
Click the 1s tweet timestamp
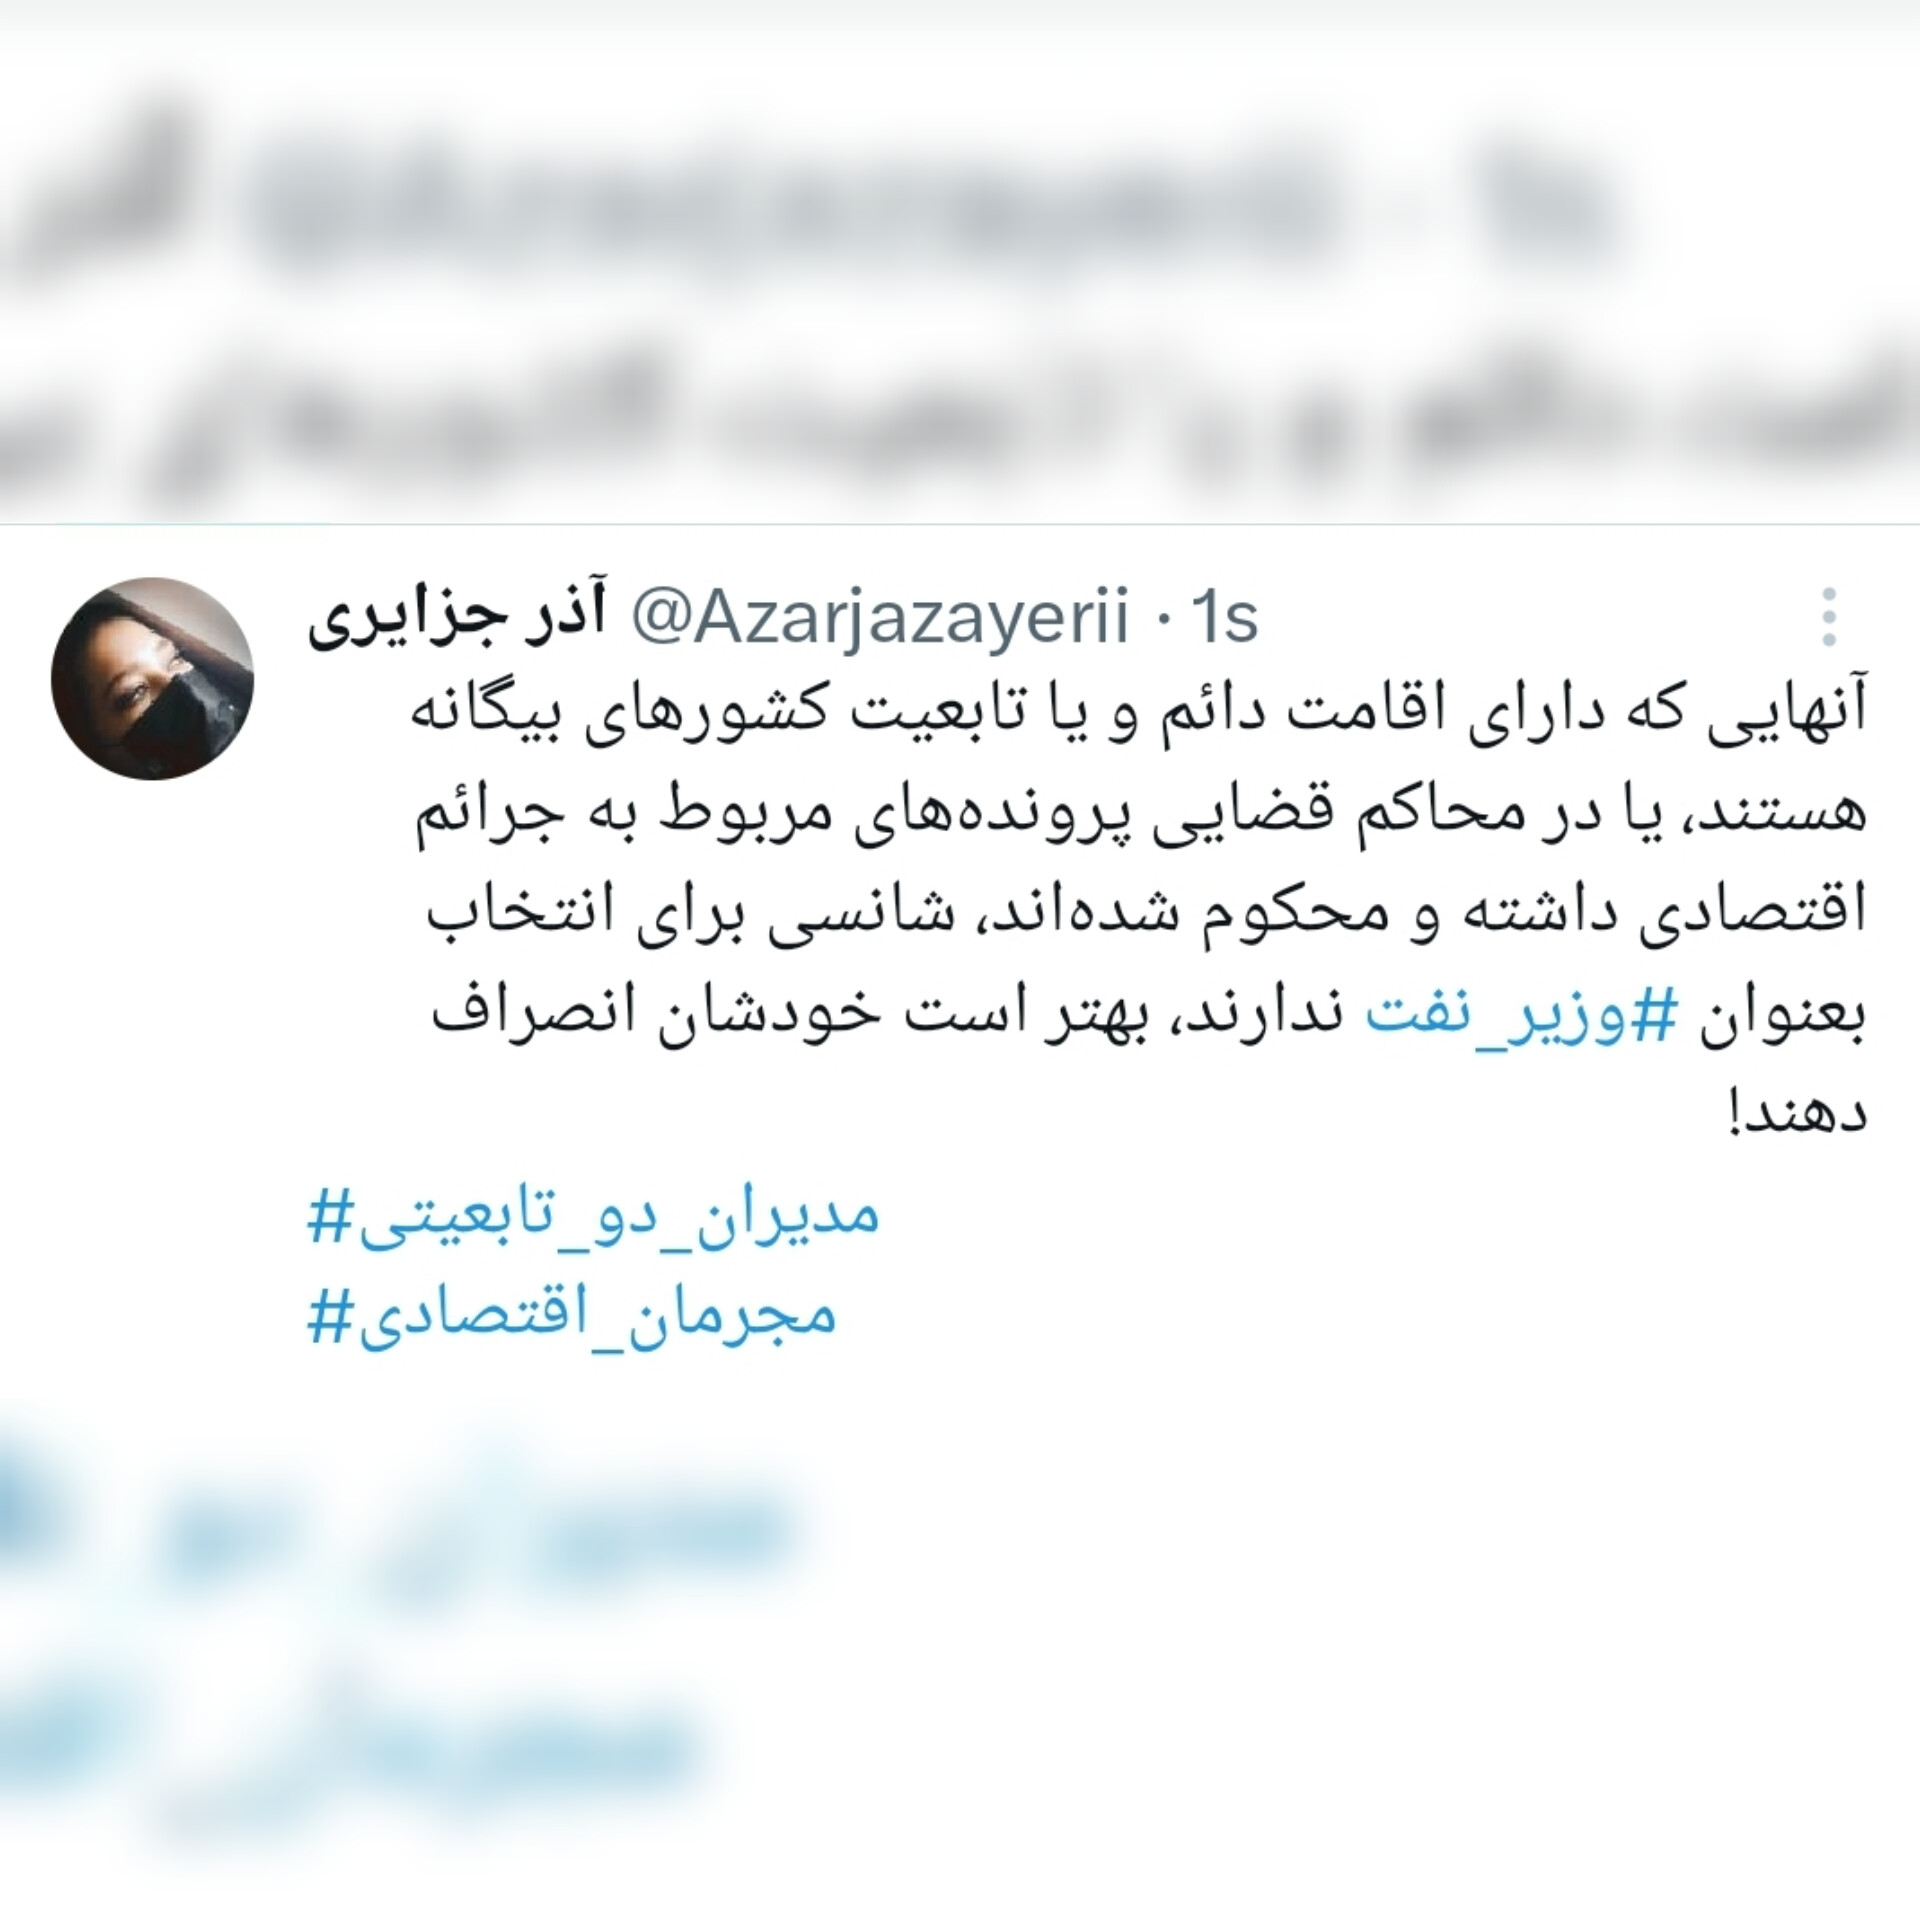click(x=1218, y=619)
